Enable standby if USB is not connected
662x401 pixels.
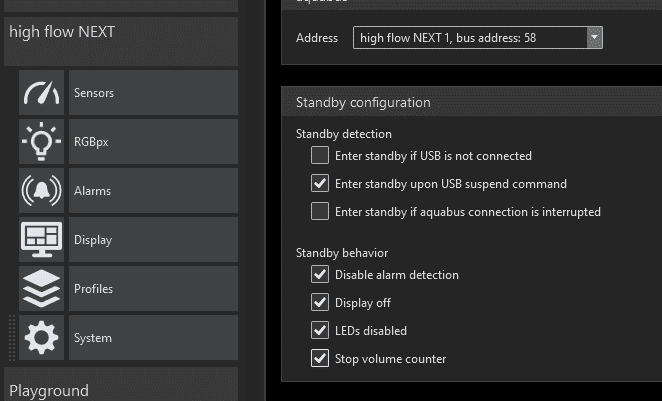pos(320,155)
